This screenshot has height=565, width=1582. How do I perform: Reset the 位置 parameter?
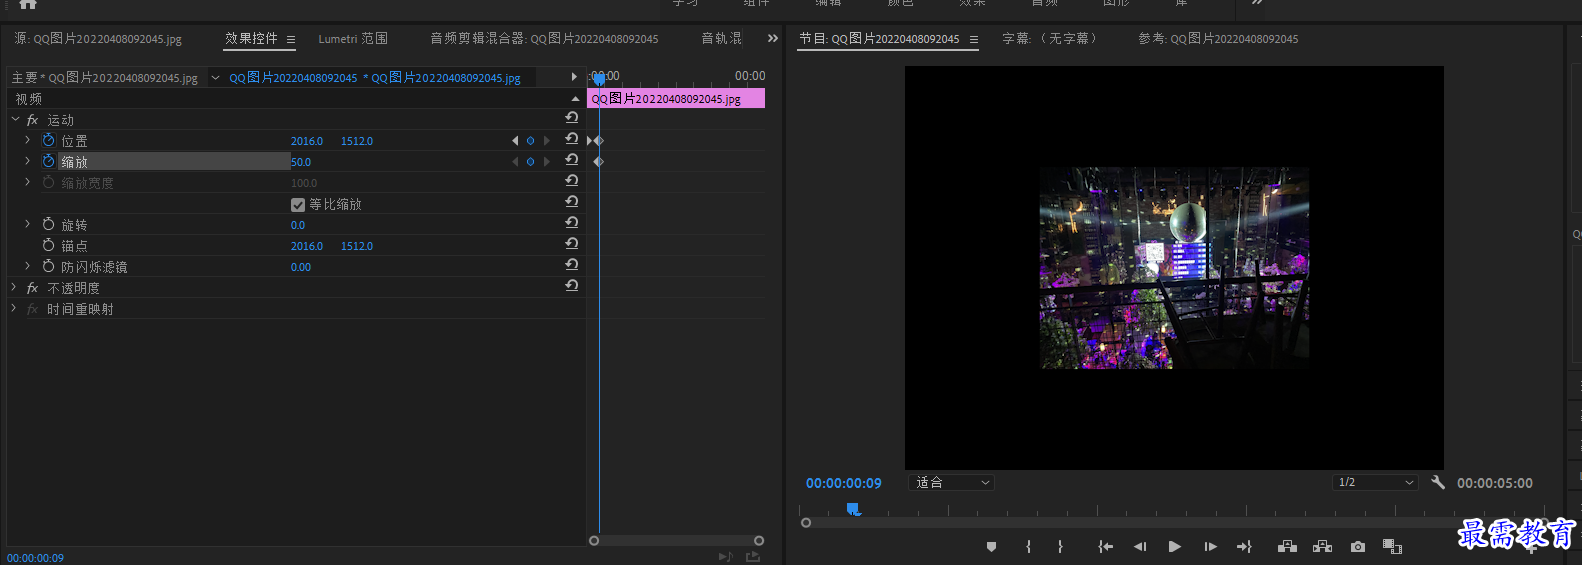pyautogui.click(x=572, y=139)
